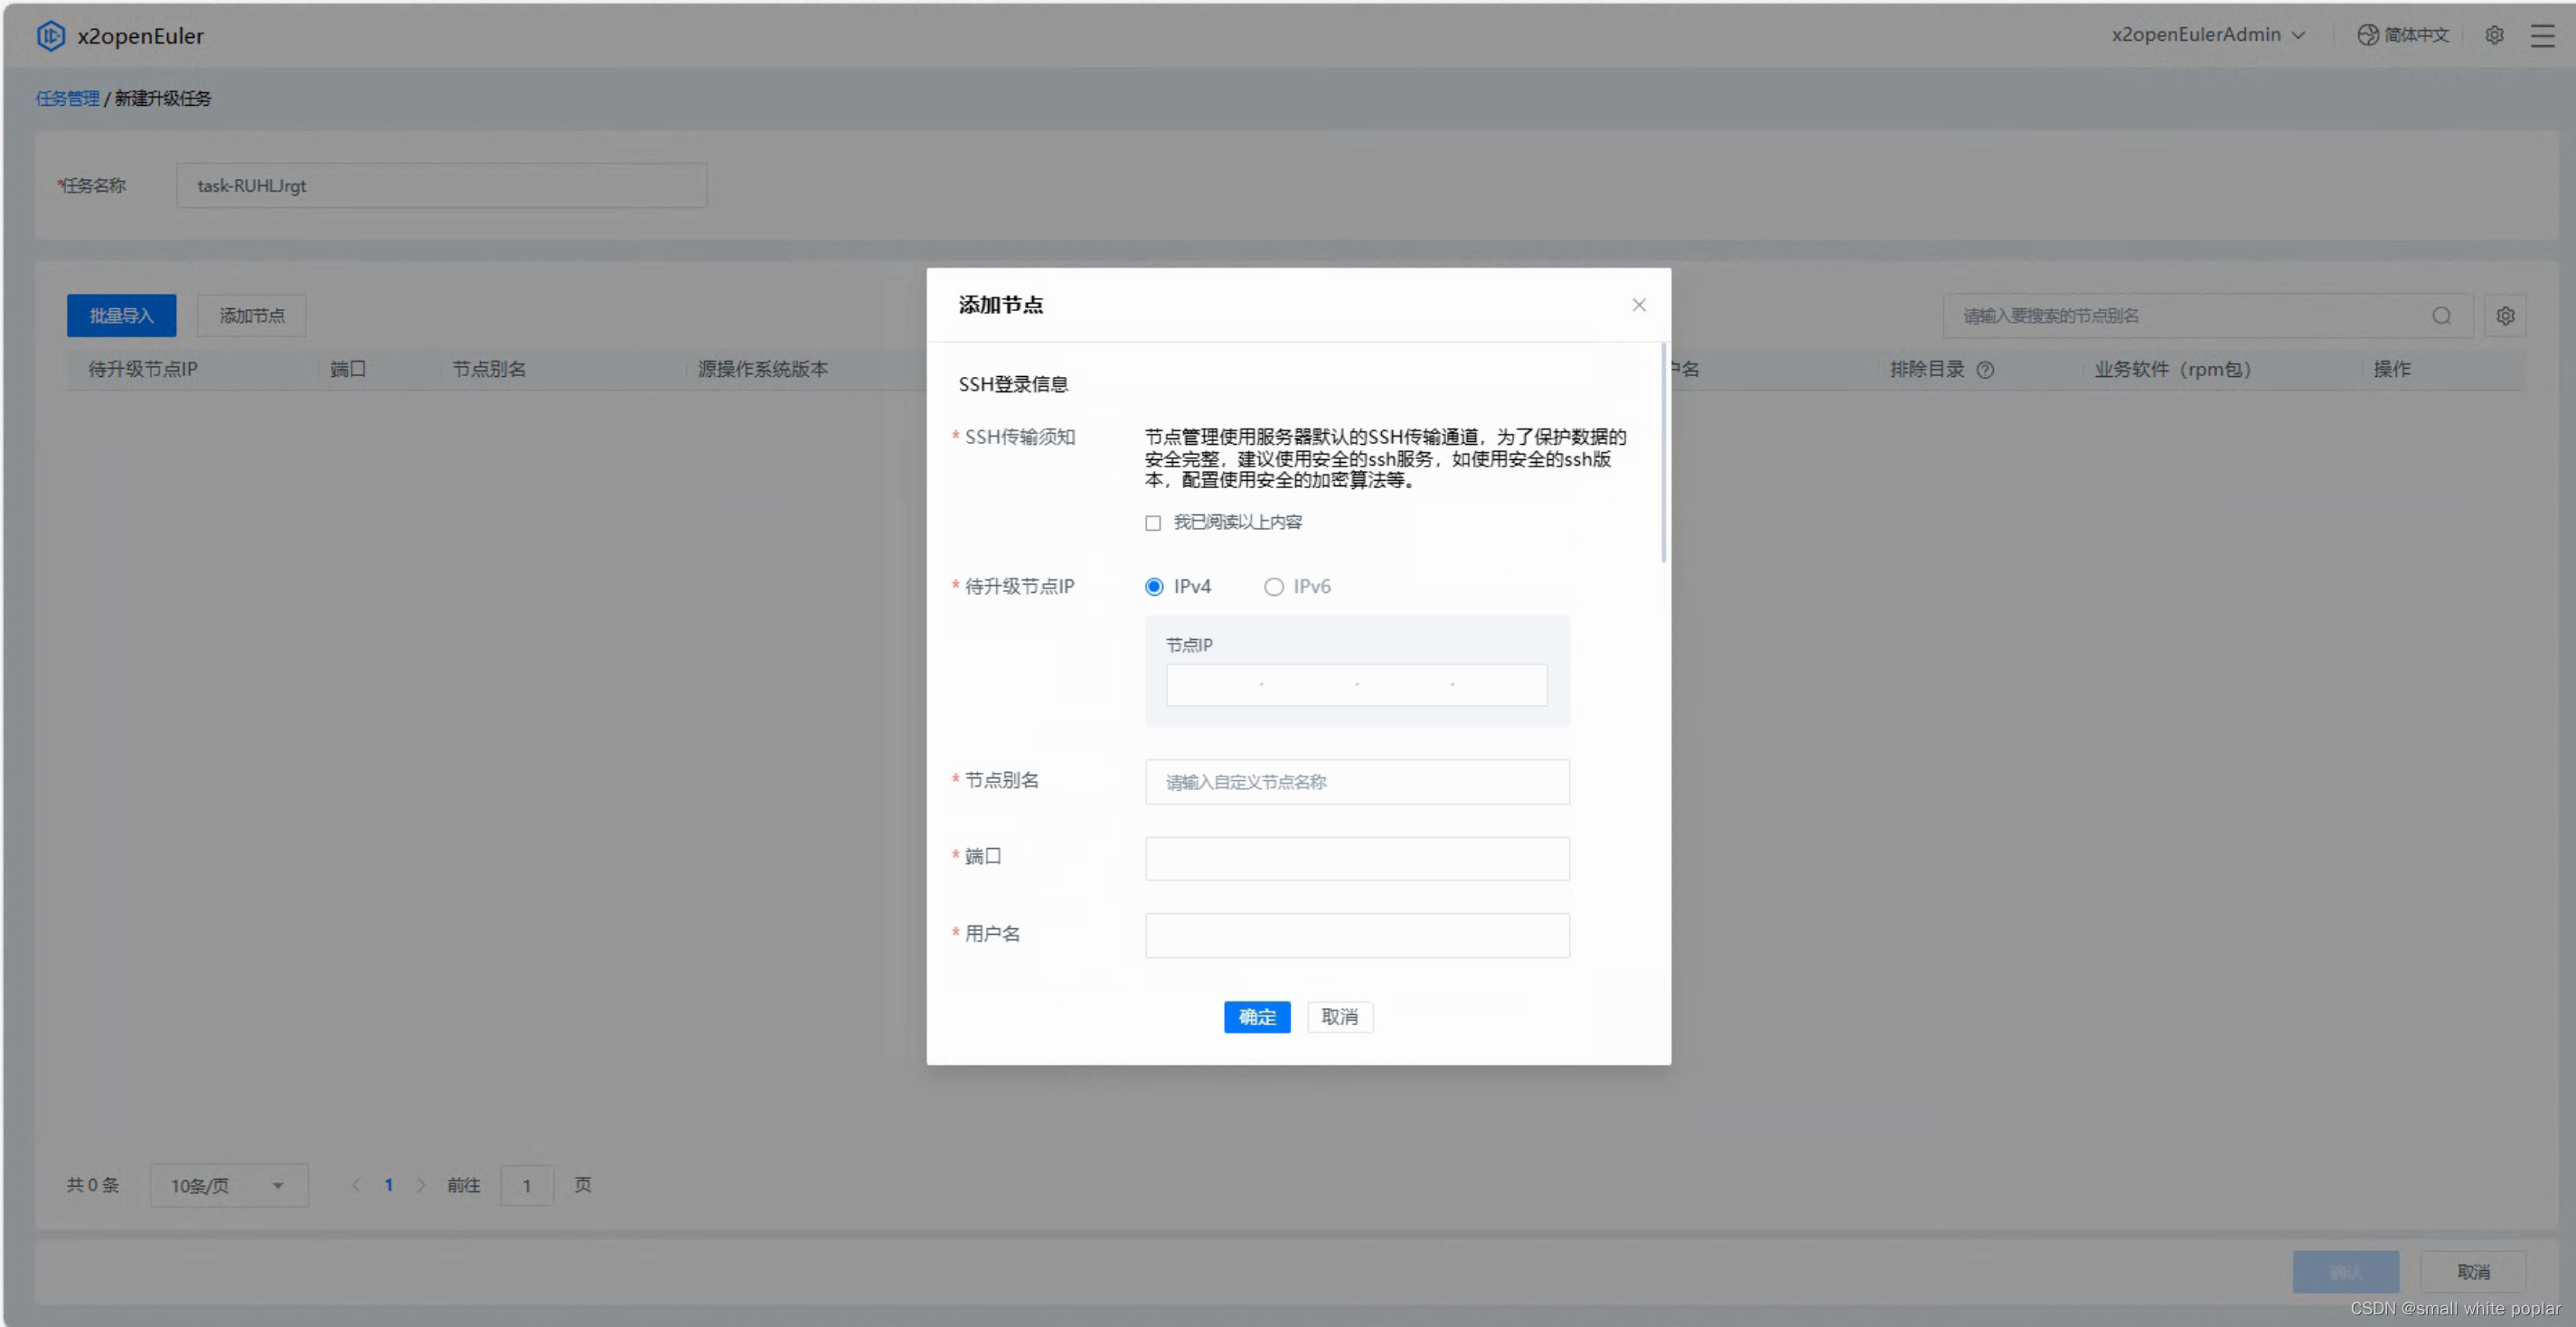Click the 源操作系统版本 column header
This screenshot has height=1327, width=2576.
pyautogui.click(x=763, y=370)
